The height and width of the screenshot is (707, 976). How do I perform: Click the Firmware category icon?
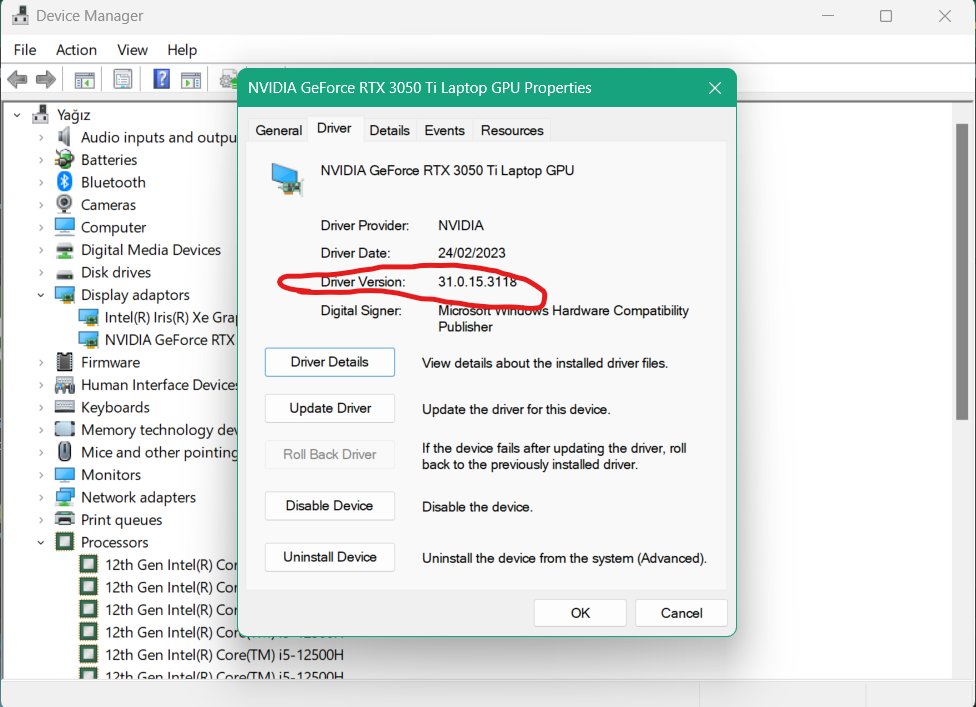click(64, 362)
